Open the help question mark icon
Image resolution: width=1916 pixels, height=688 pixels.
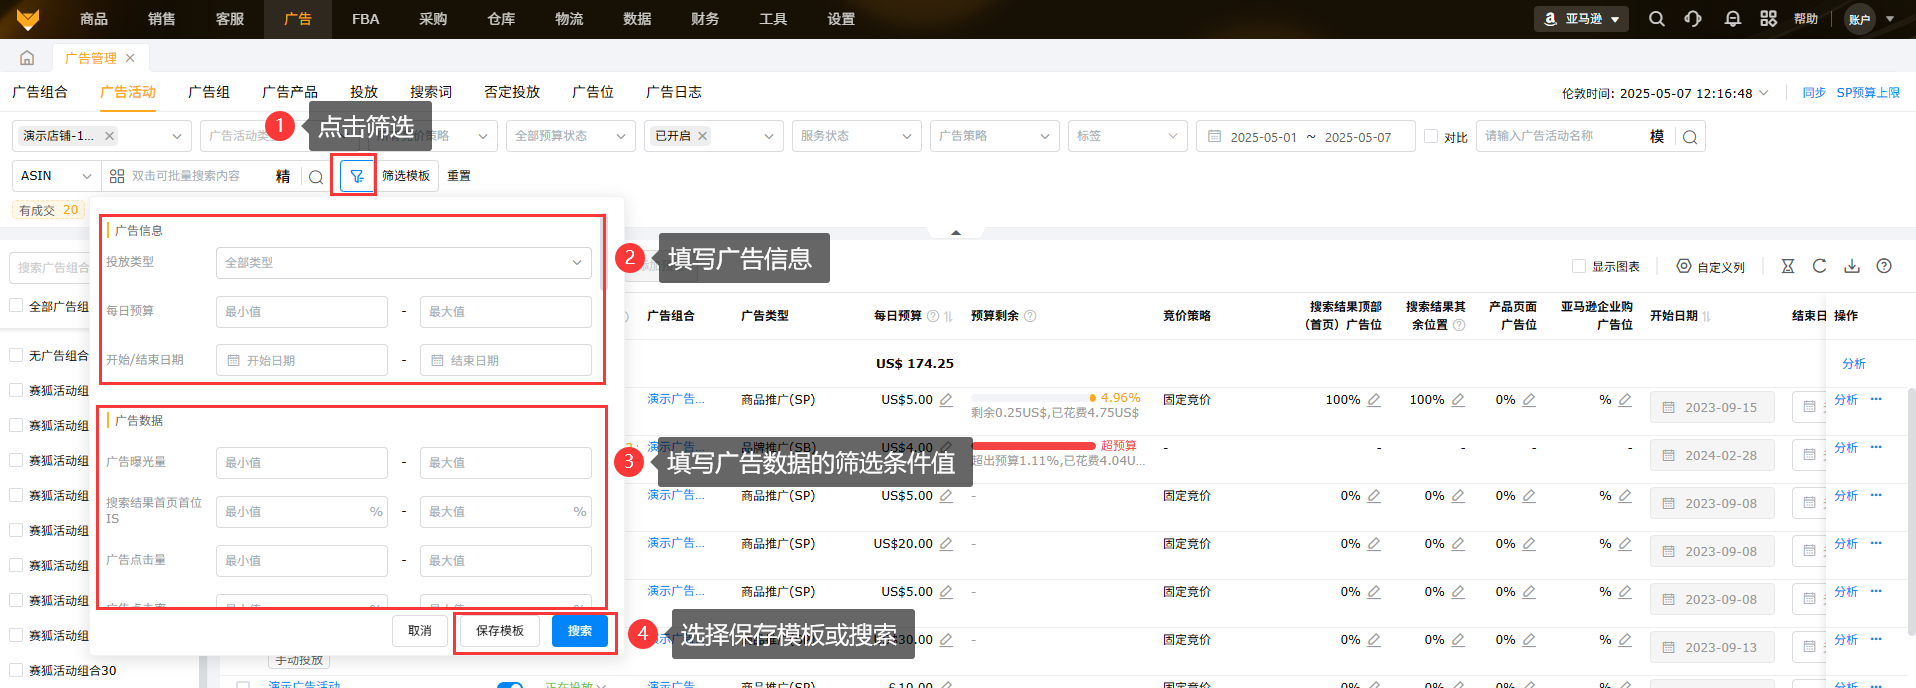point(1884,266)
